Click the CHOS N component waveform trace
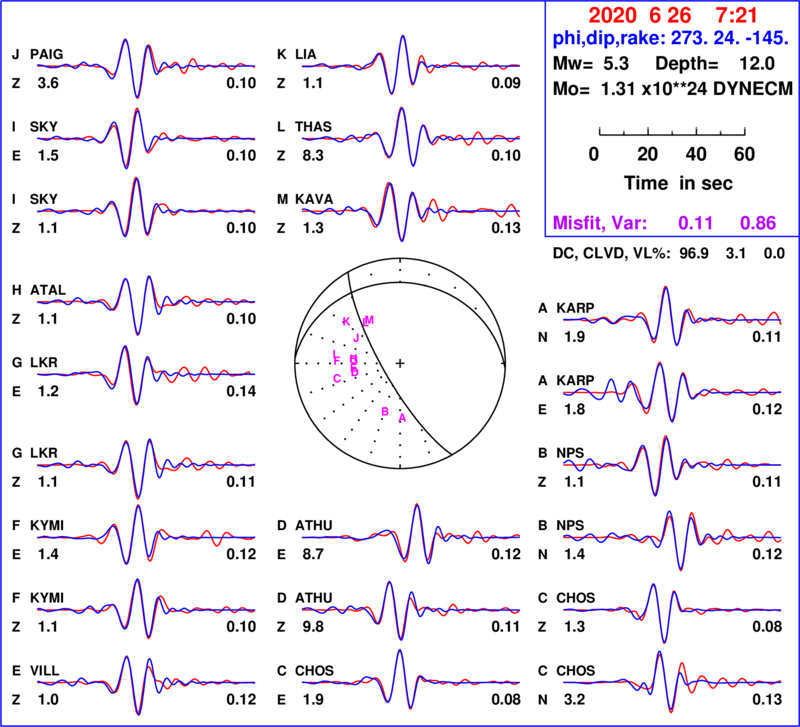This screenshot has width=800, height=727. click(x=672, y=682)
